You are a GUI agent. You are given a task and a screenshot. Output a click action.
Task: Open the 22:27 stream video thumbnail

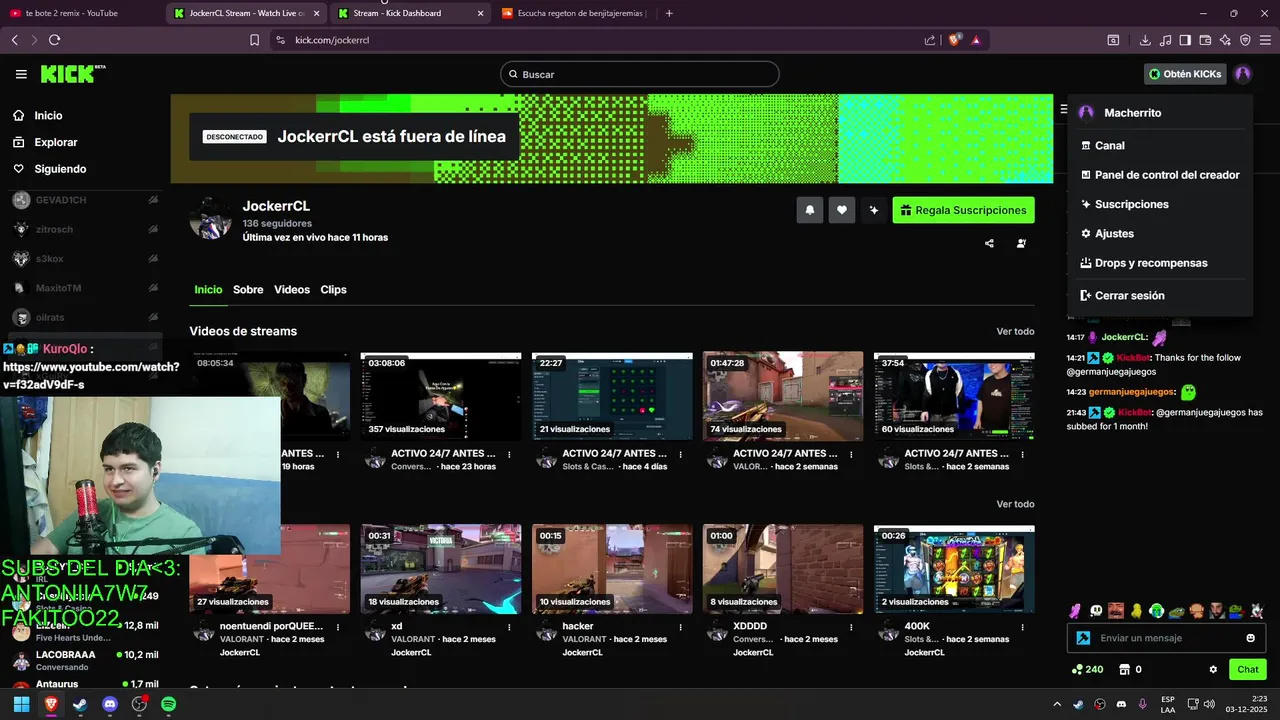(x=612, y=396)
